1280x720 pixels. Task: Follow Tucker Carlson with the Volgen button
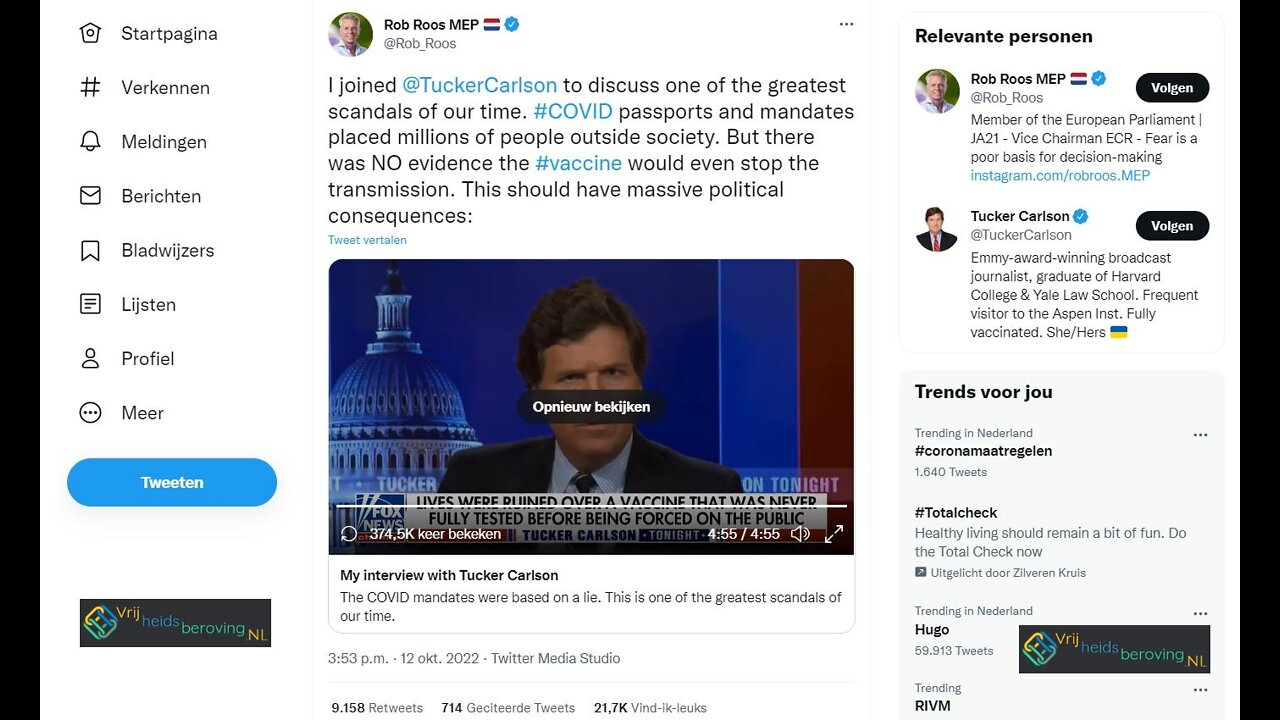pos(1172,226)
